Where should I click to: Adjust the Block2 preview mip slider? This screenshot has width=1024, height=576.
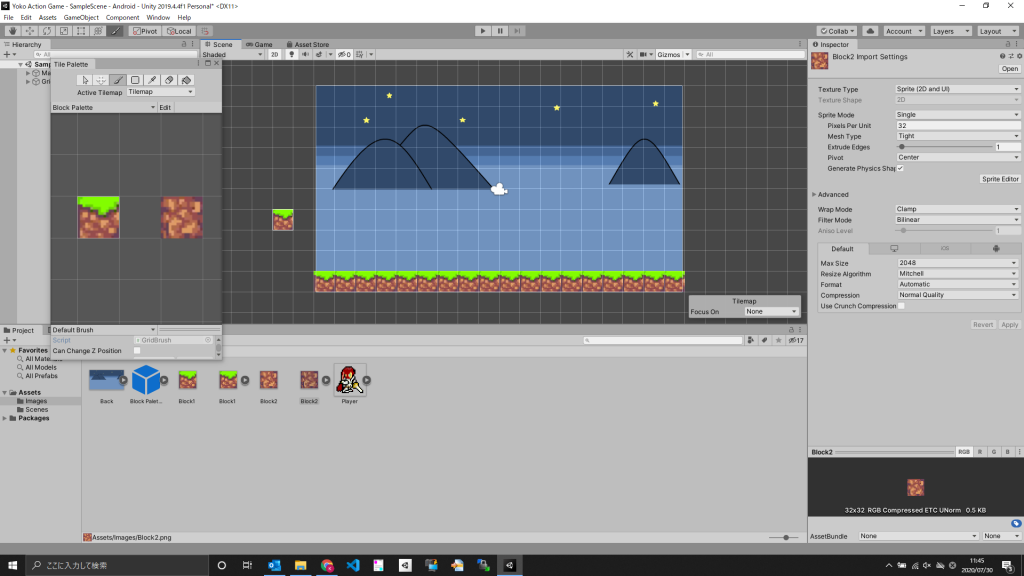[x=895, y=452]
